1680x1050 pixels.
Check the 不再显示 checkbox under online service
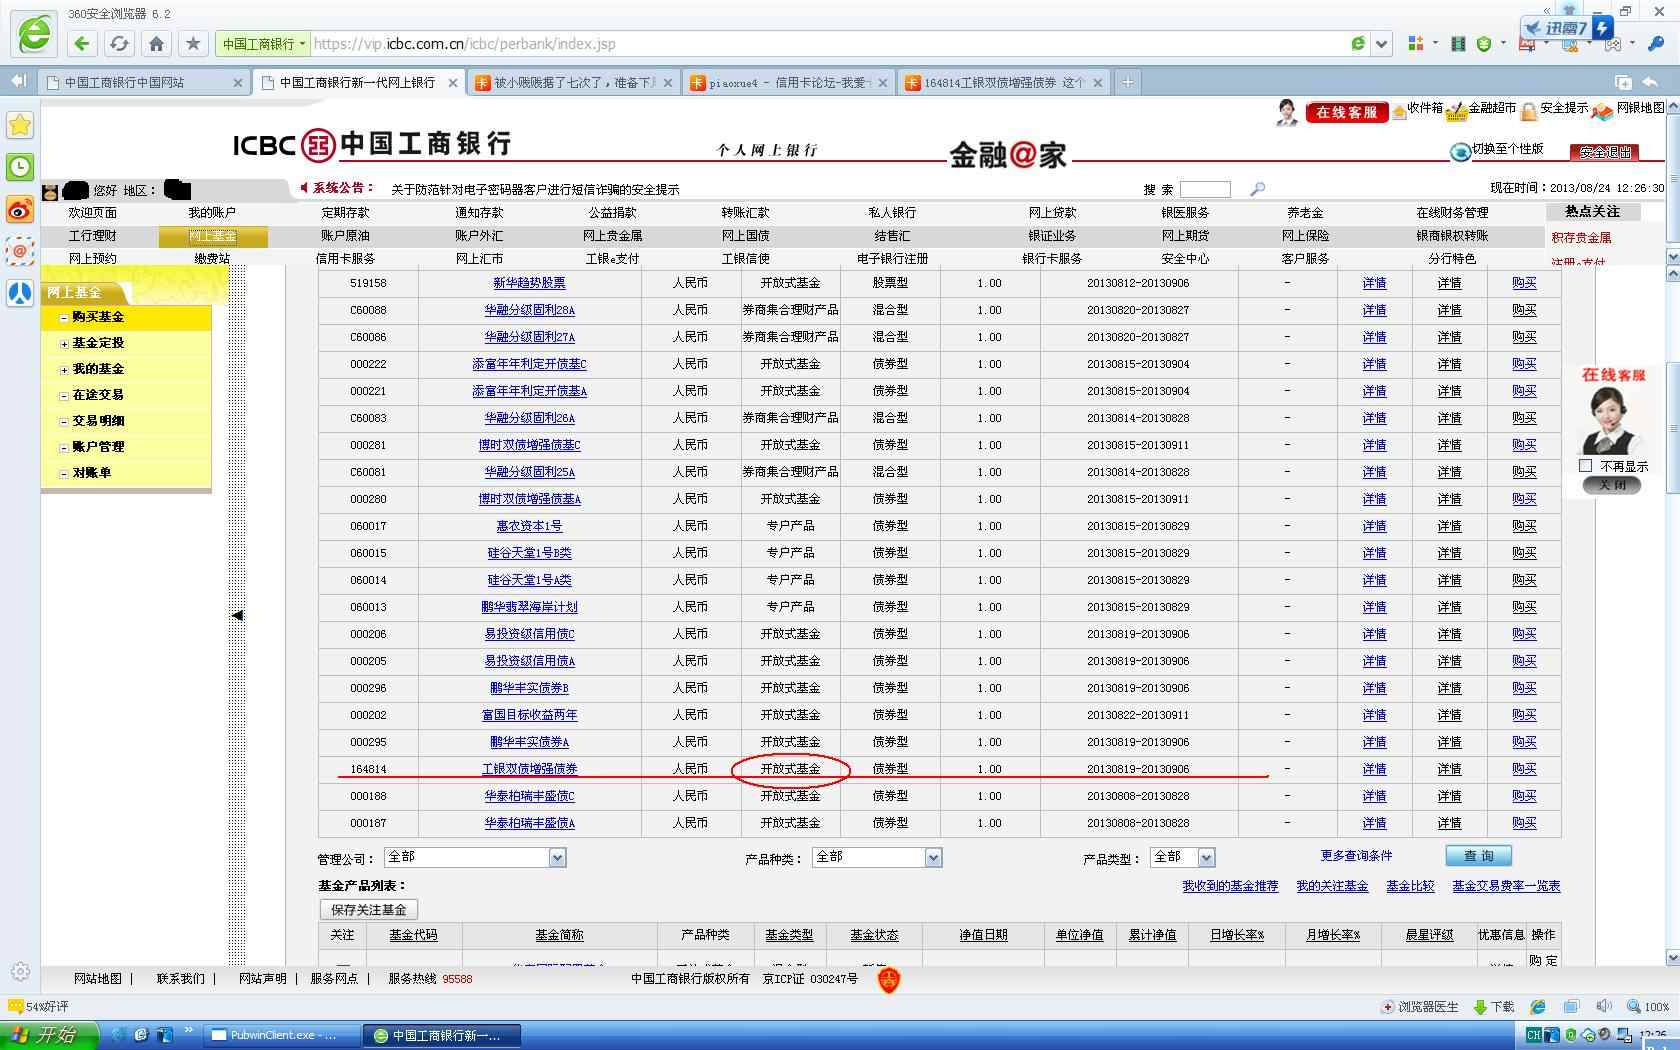(x=1584, y=465)
